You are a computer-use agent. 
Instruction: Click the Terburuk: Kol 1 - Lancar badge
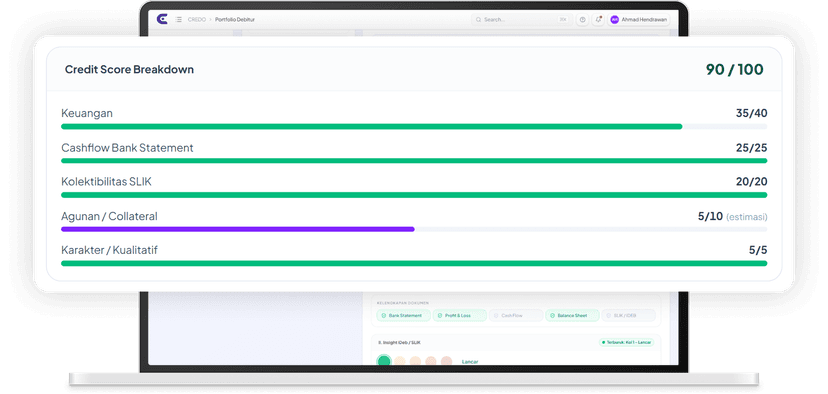(627, 342)
